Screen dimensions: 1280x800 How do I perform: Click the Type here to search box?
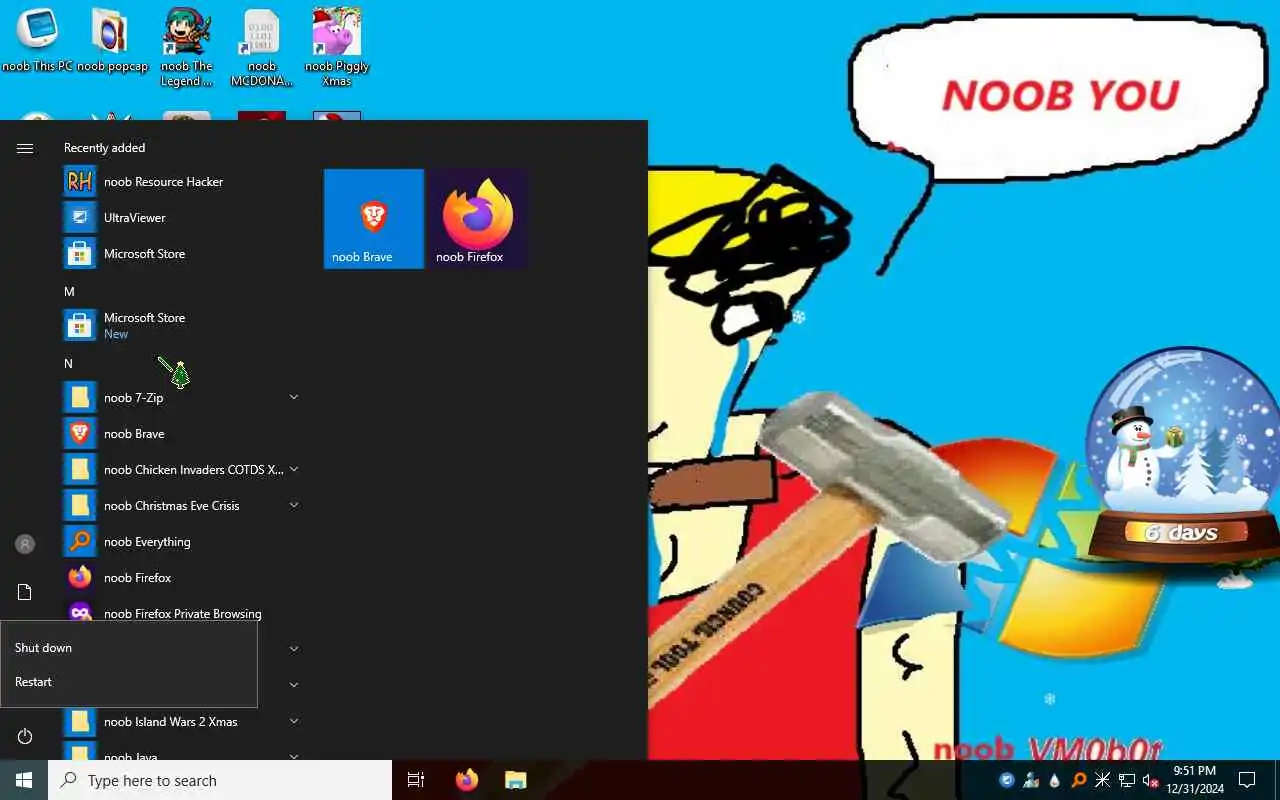220,780
